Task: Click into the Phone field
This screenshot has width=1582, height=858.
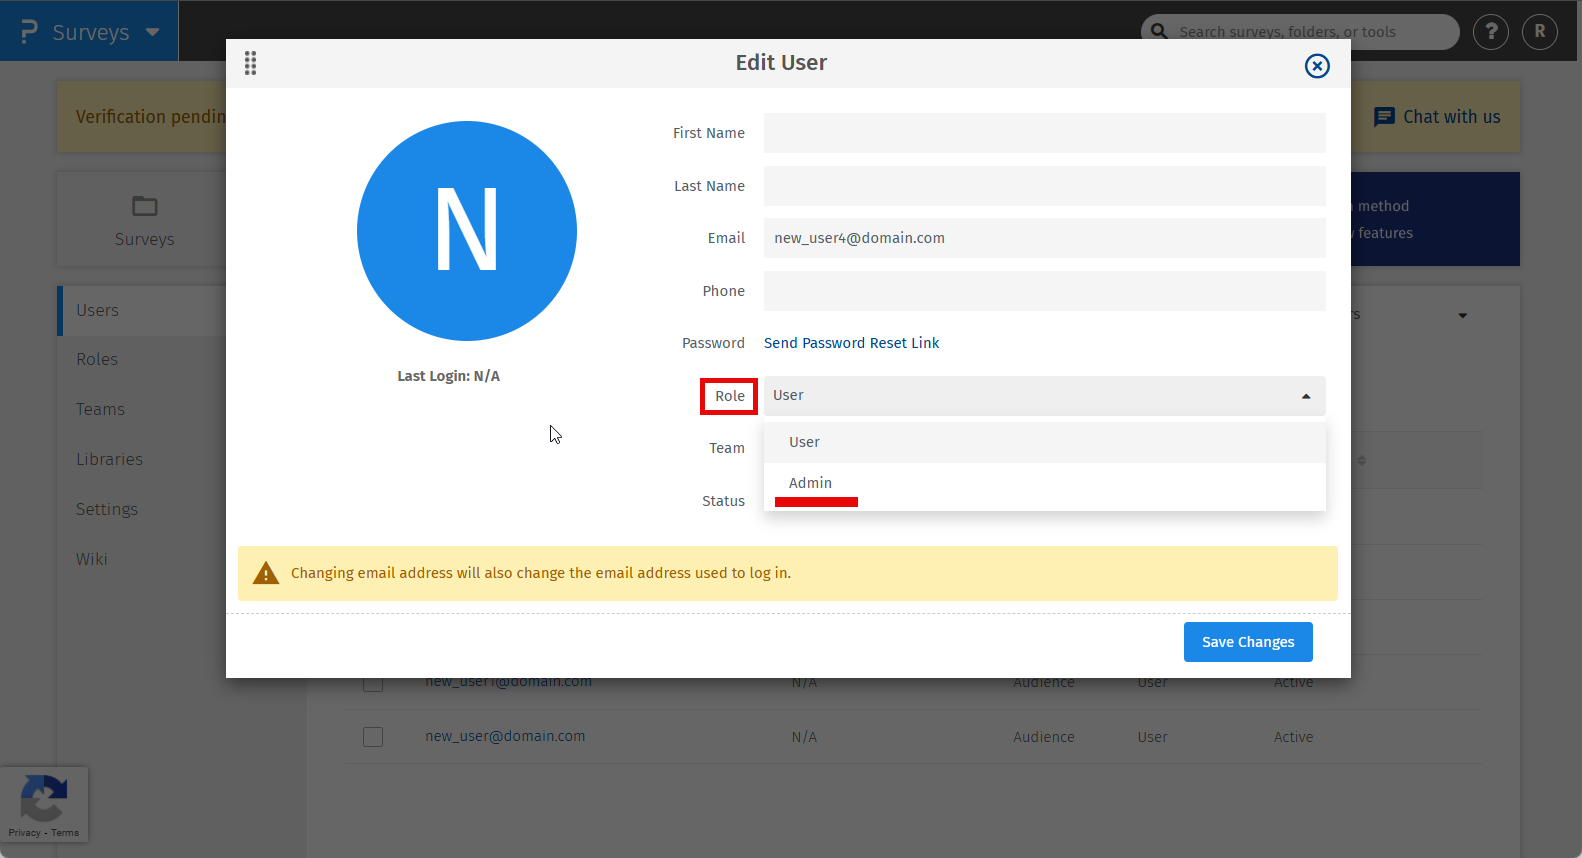Action: pyautogui.click(x=1044, y=291)
